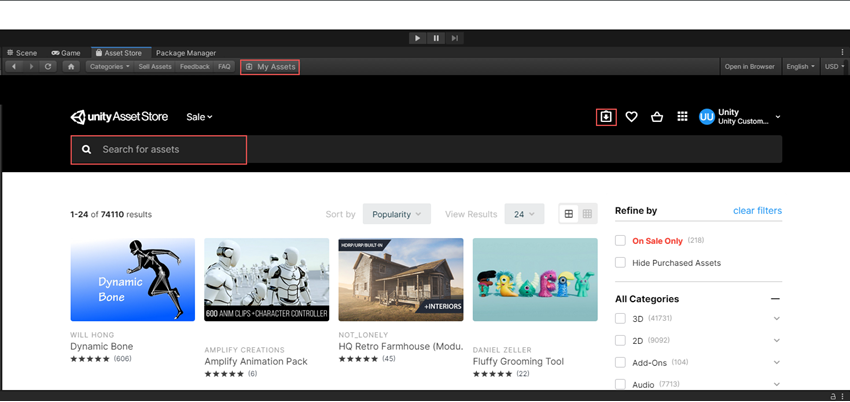Click publisher DANIEL ZELLER
The image size is (850, 402).
(502, 350)
